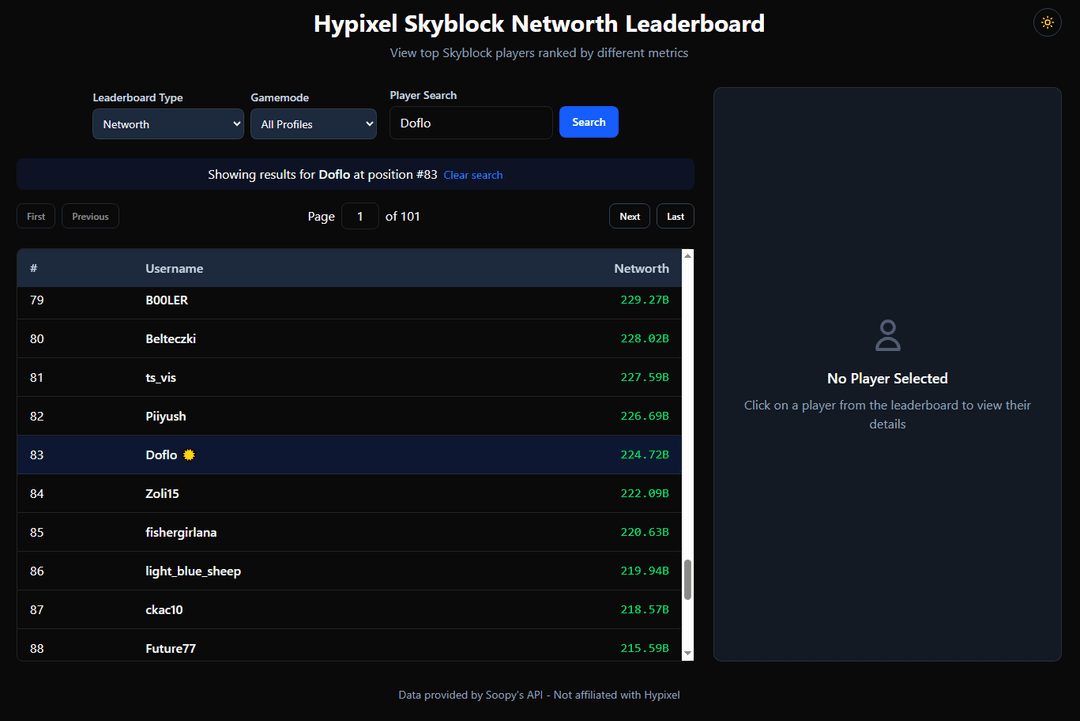The image size is (1080, 721).
Task: Go to the First page
Action: pyautogui.click(x=36, y=216)
